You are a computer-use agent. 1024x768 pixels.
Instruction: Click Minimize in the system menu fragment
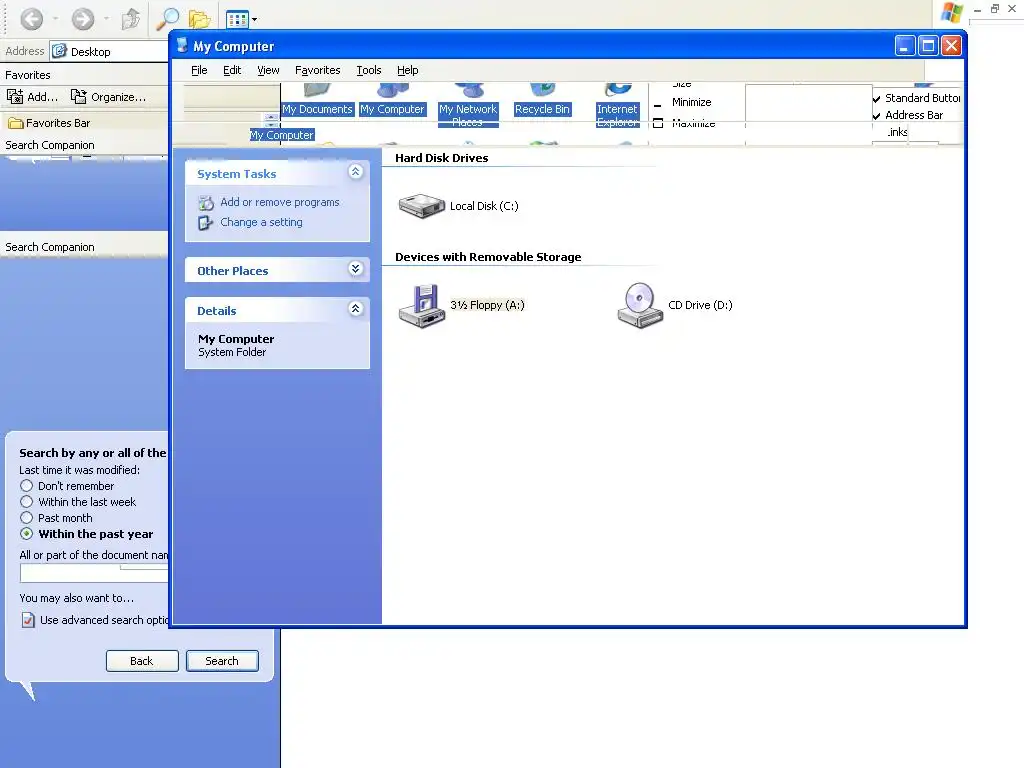tap(692, 102)
